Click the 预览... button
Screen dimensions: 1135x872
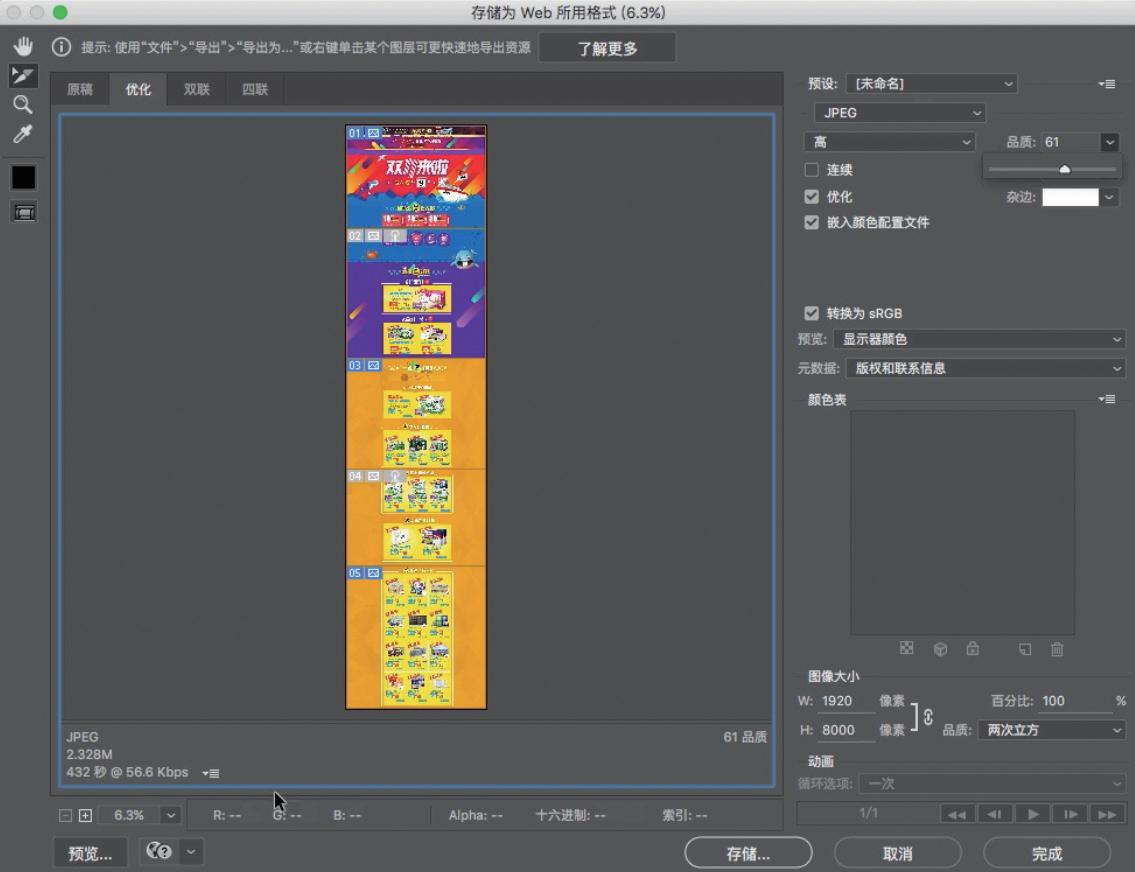90,853
